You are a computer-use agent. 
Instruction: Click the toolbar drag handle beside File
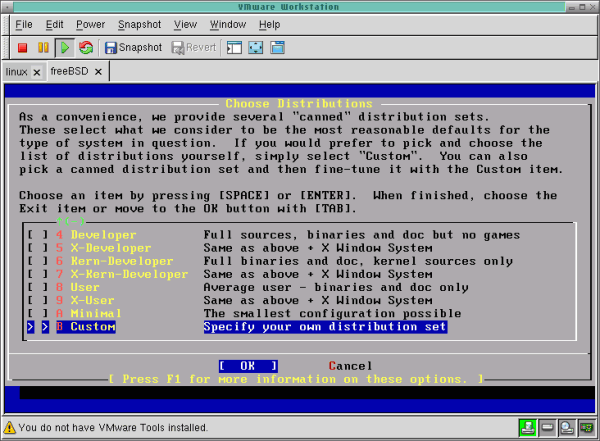pos(6,25)
